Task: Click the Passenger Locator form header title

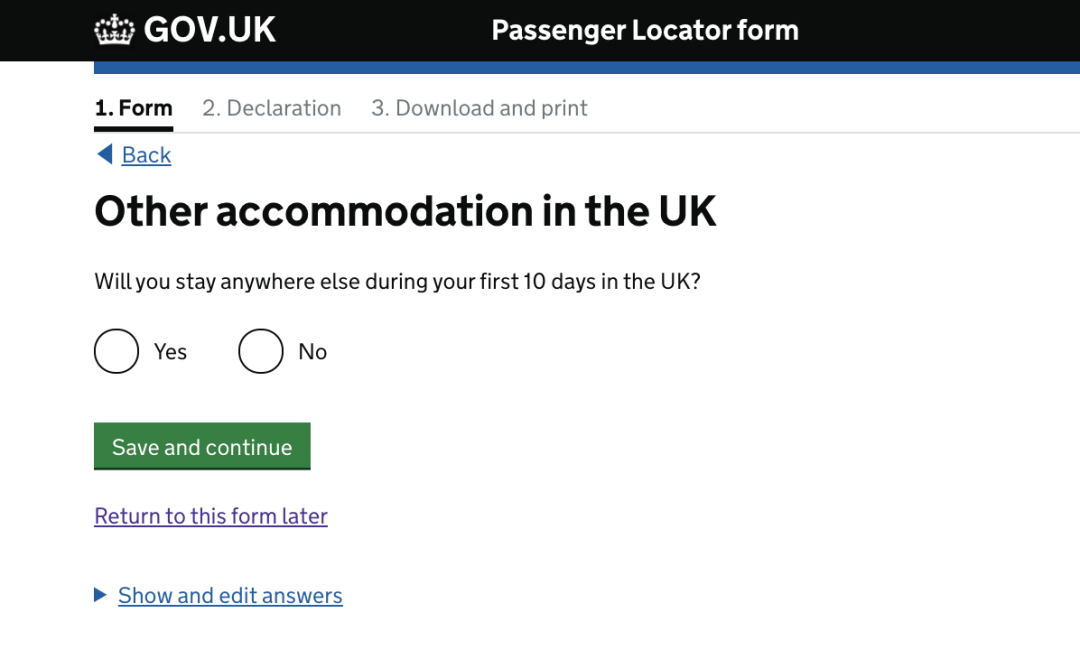Action: [645, 30]
